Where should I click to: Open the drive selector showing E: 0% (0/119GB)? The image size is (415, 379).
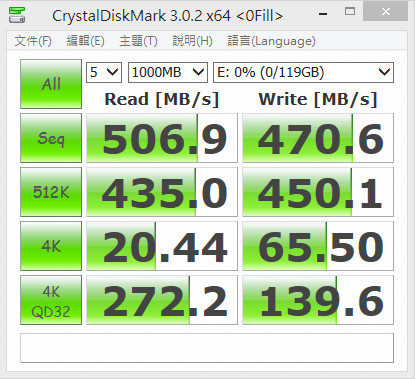click(303, 72)
